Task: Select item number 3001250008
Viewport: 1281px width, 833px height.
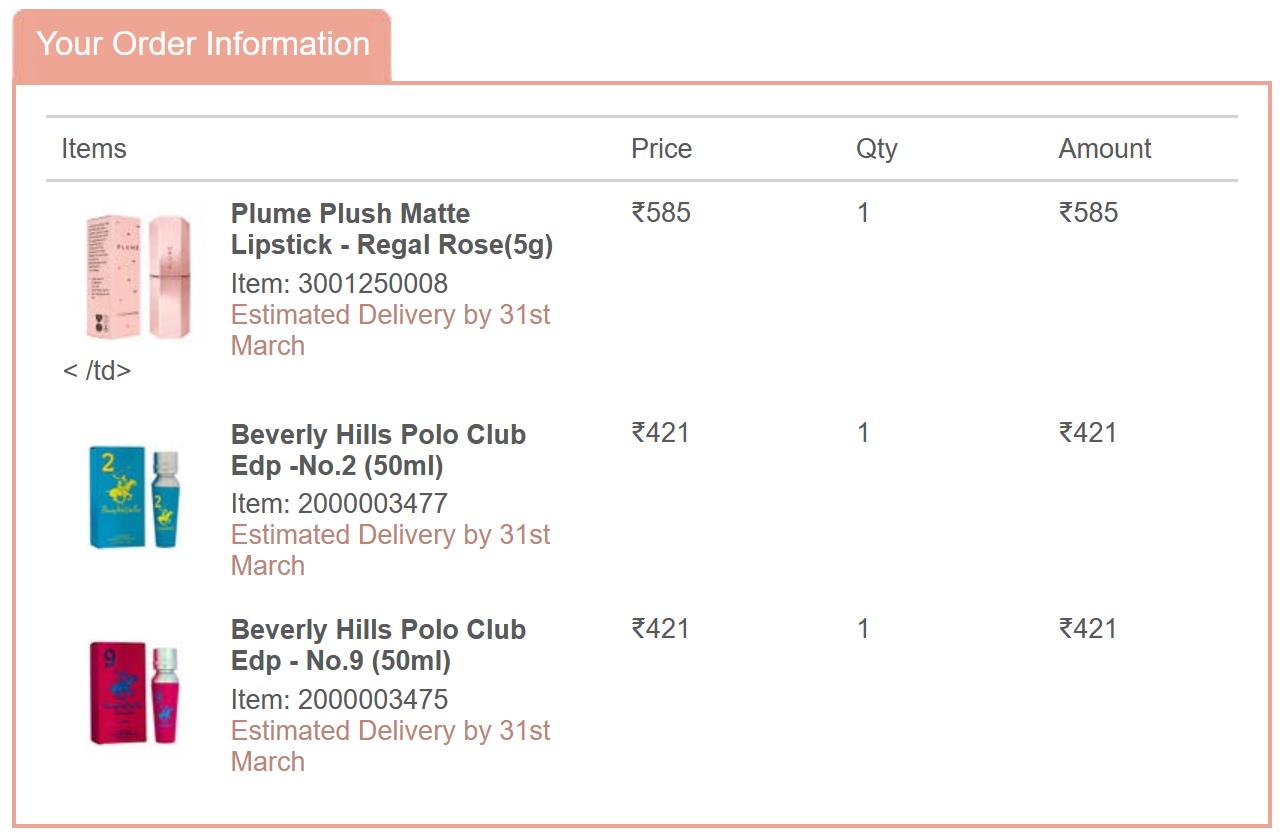Action: pyautogui.click(x=339, y=284)
